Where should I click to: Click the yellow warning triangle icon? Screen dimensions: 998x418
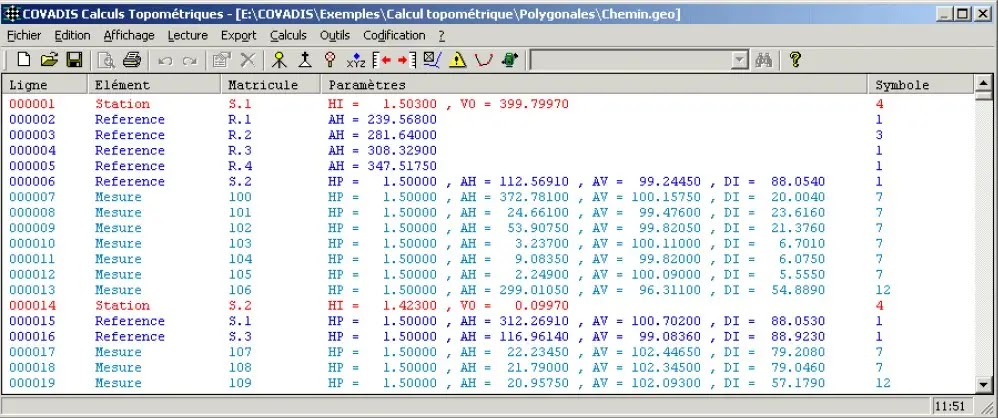click(458, 60)
